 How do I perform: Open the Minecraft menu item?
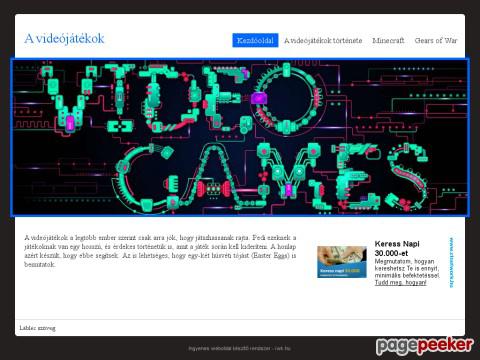388,40
